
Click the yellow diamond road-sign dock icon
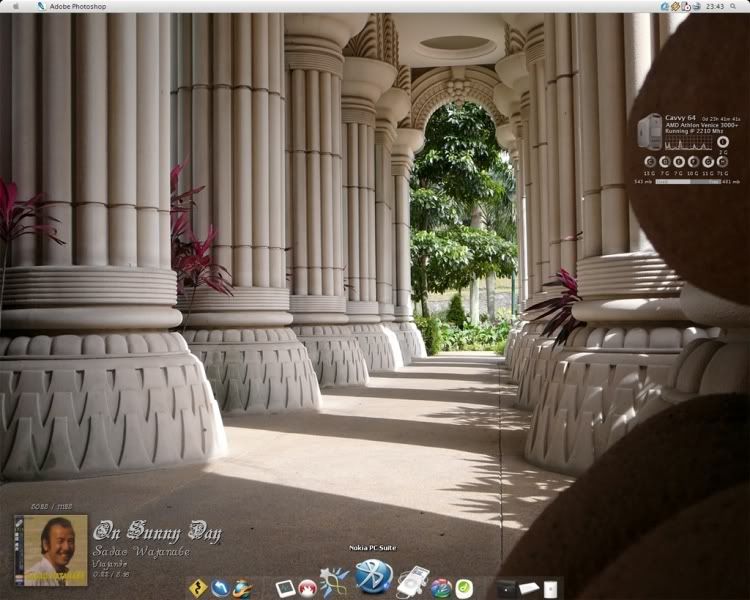click(x=198, y=588)
